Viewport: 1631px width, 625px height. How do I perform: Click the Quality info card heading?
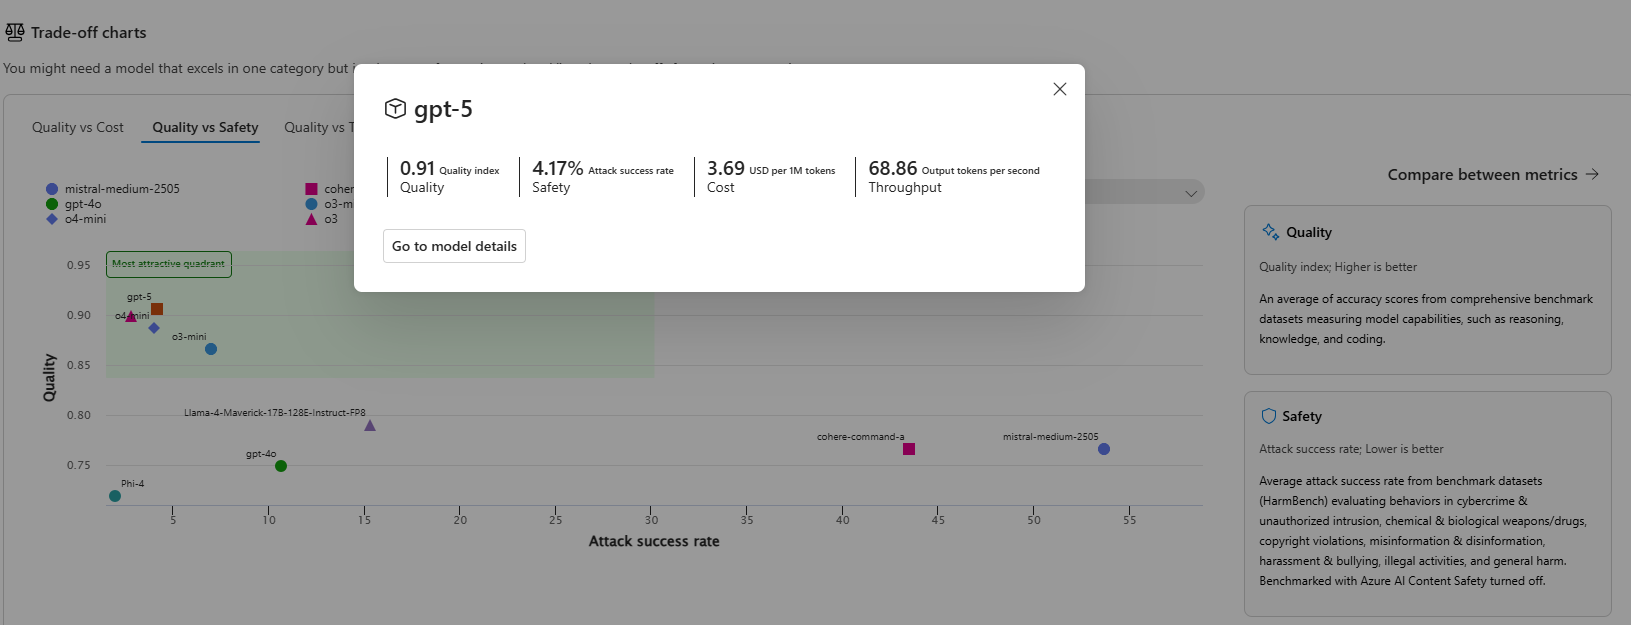(1309, 232)
